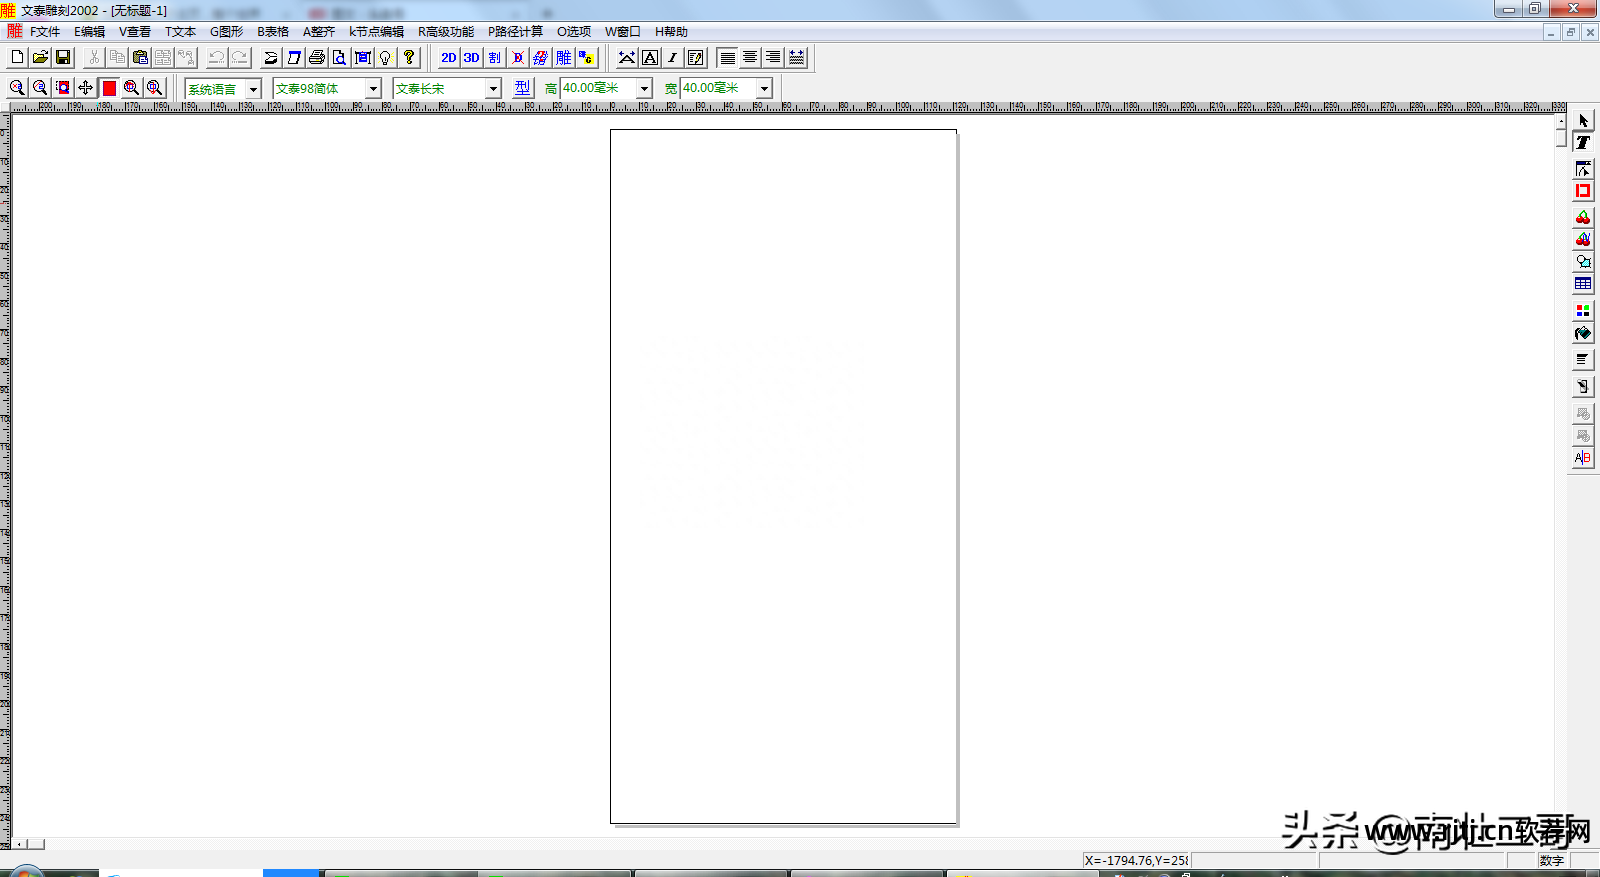Screen dimensions: 1600x877
Task: Click the 雕 engrave output icon
Action: tap(564, 58)
